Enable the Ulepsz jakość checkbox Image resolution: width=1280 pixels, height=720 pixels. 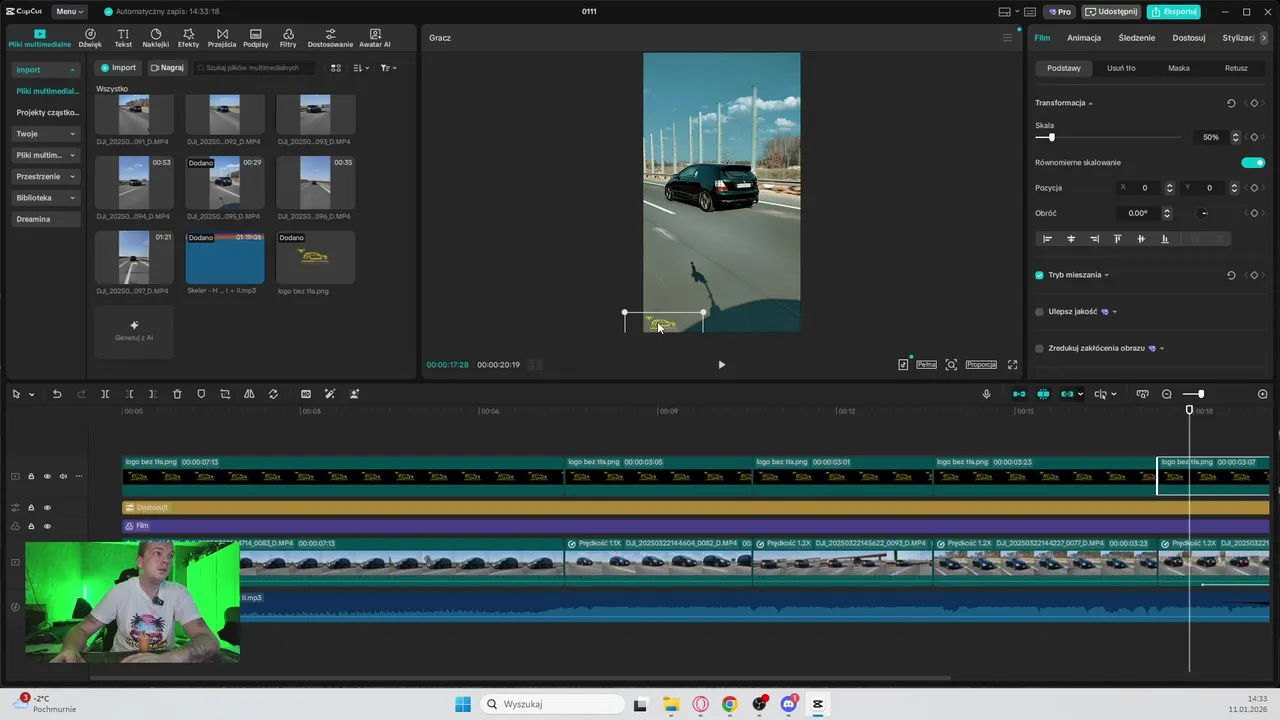pyautogui.click(x=1040, y=312)
